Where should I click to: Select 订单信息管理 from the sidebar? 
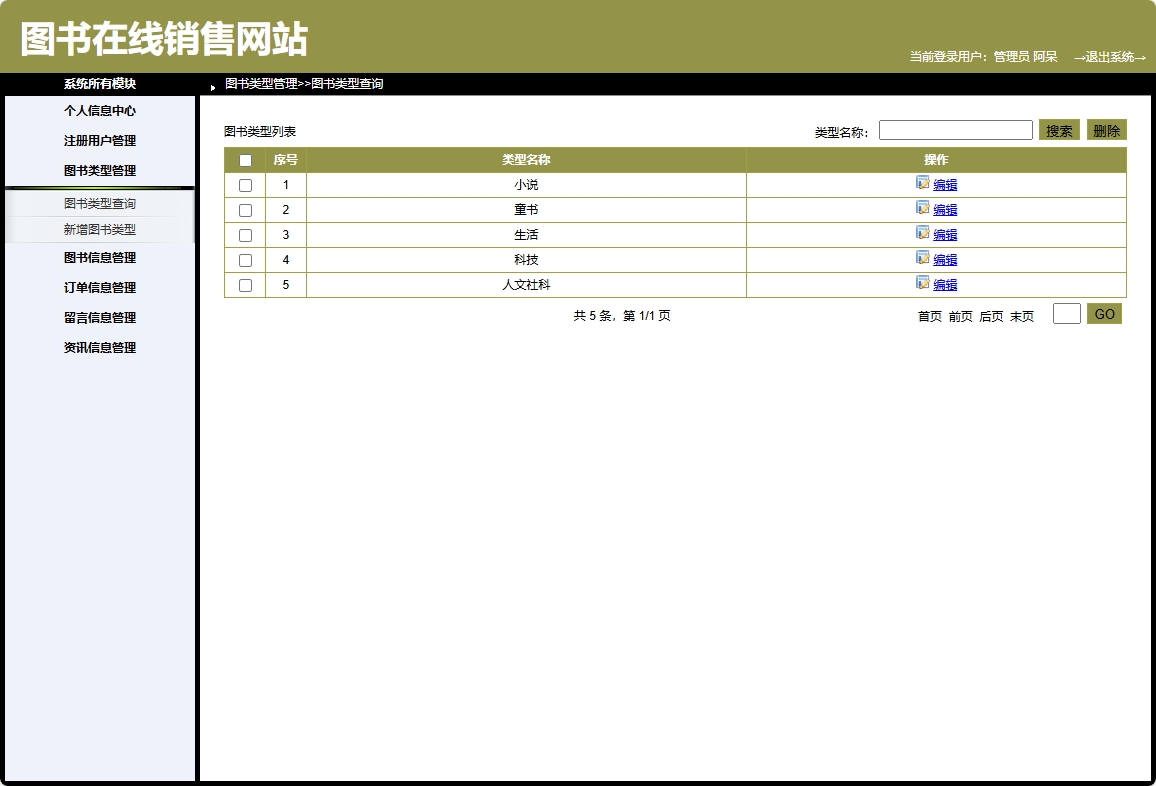point(100,288)
